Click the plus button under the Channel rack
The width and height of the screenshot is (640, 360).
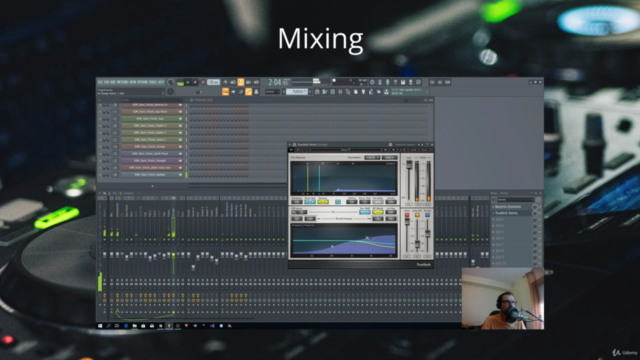152,186
